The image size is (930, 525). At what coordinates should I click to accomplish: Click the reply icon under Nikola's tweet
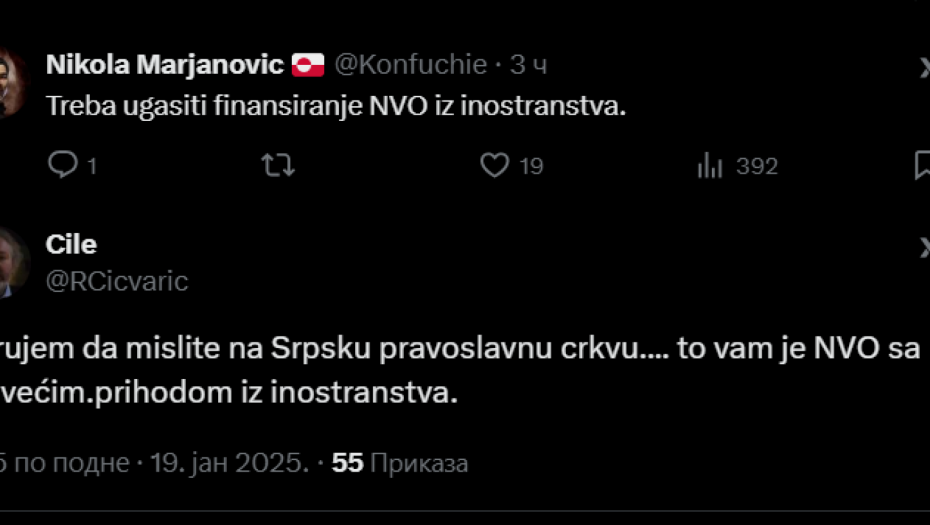(62, 165)
